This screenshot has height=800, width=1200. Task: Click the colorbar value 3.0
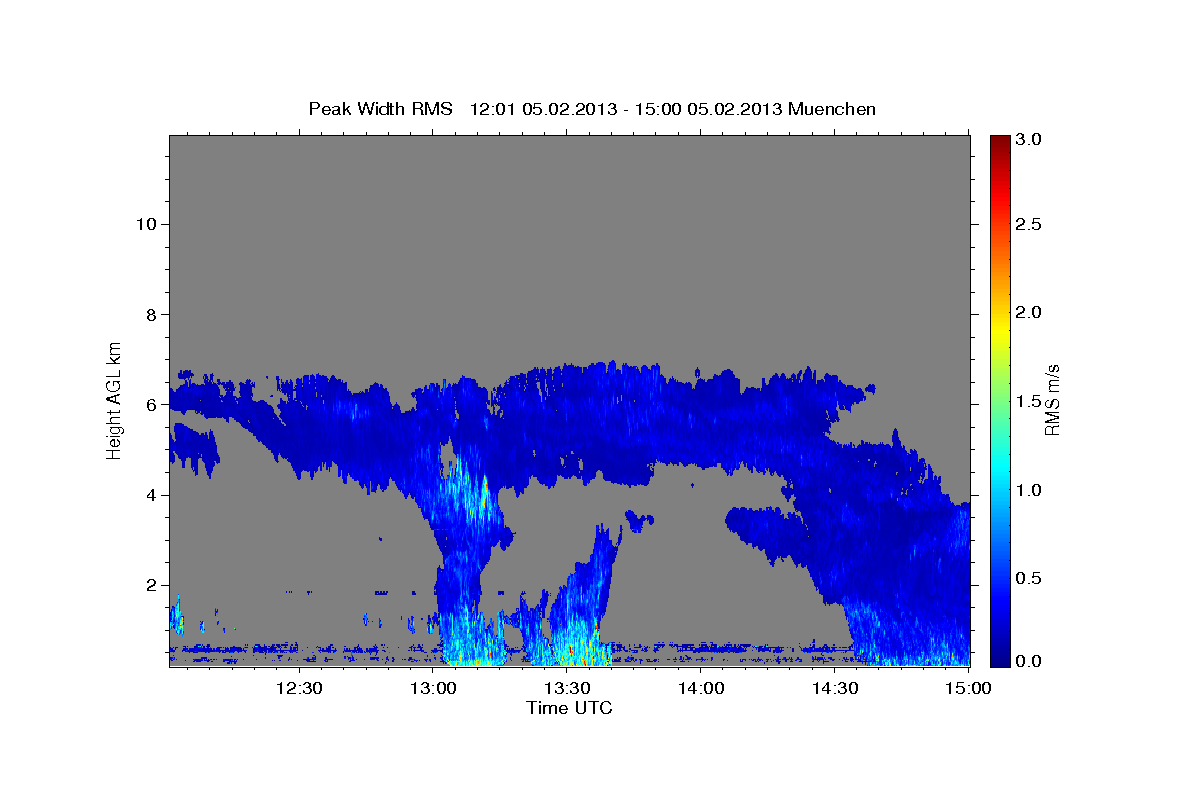[x=1029, y=139]
